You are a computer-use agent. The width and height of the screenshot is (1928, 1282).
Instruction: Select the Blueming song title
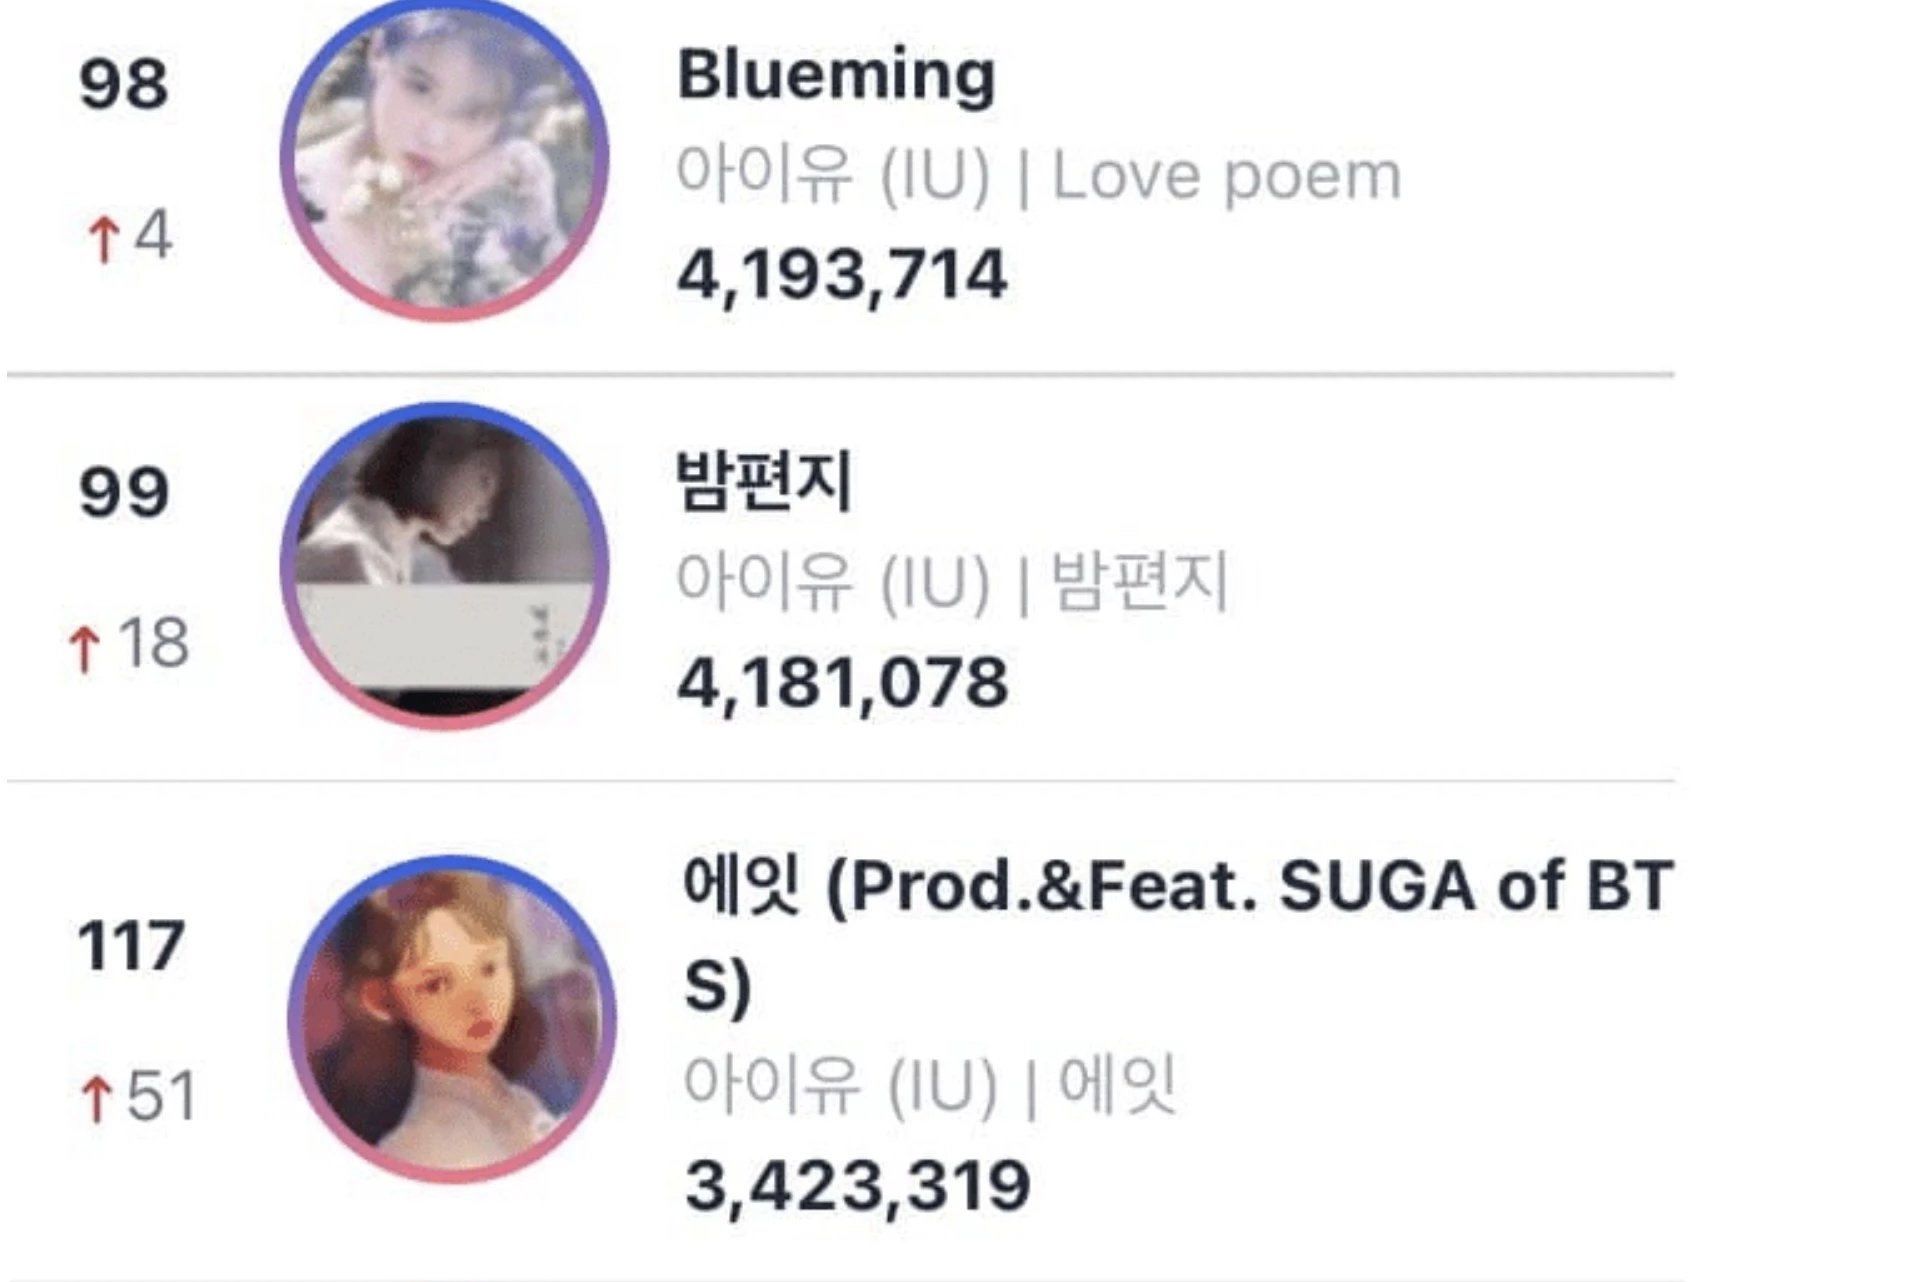click(836, 76)
